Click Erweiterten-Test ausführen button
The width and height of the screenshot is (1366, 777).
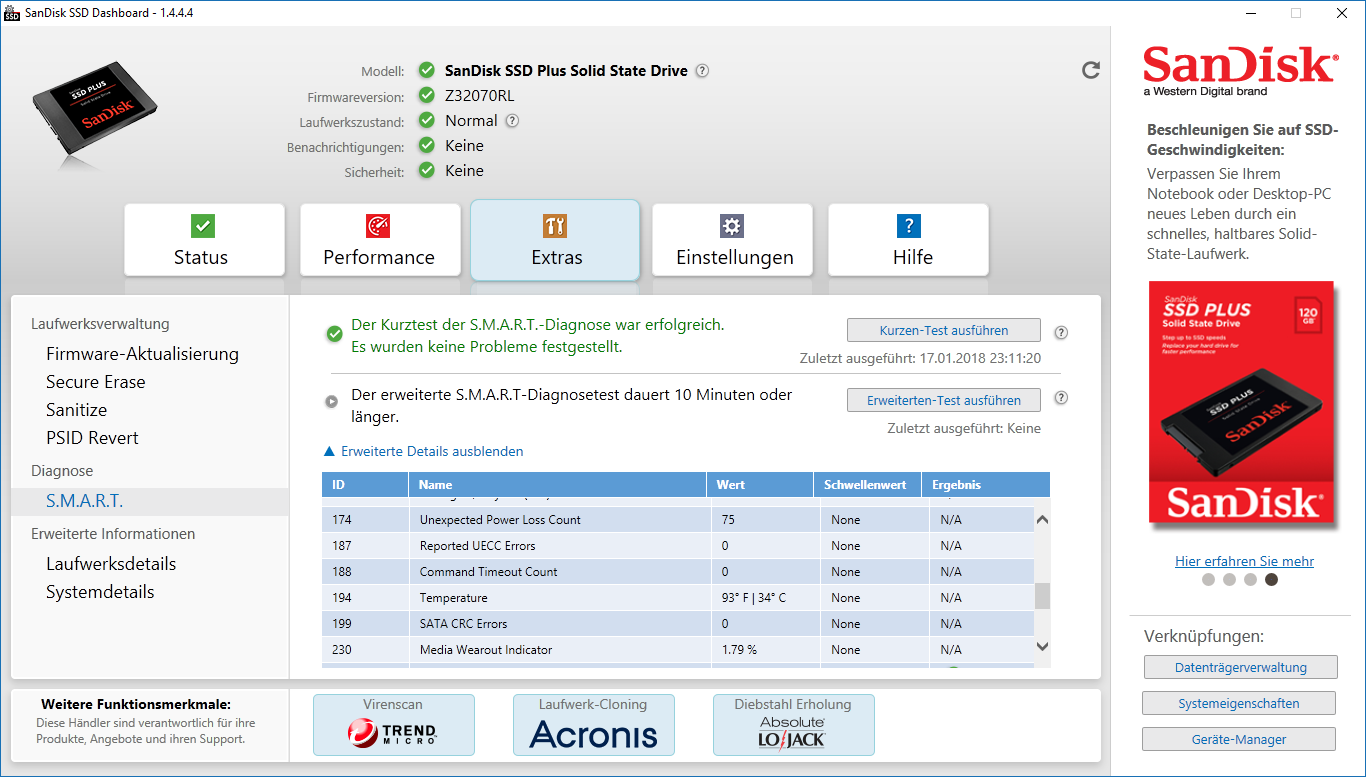pyautogui.click(x=943, y=400)
